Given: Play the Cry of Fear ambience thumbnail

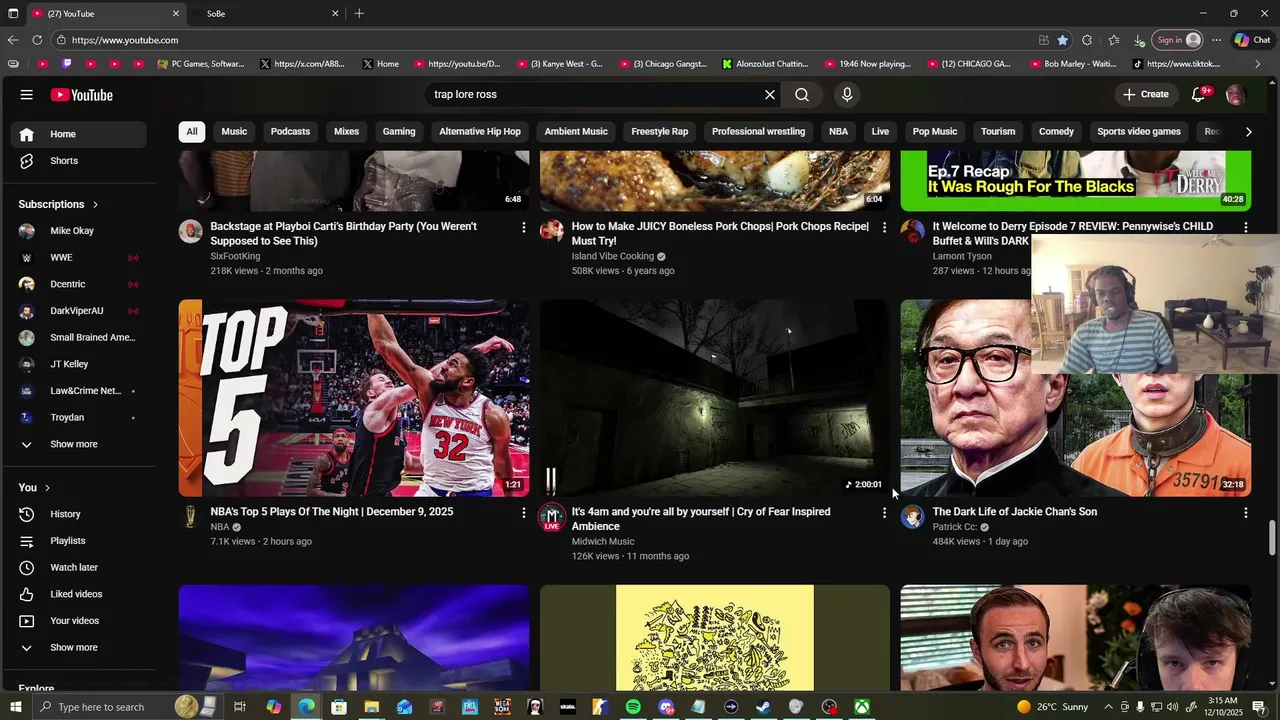Looking at the screenshot, I should click(x=715, y=398).
